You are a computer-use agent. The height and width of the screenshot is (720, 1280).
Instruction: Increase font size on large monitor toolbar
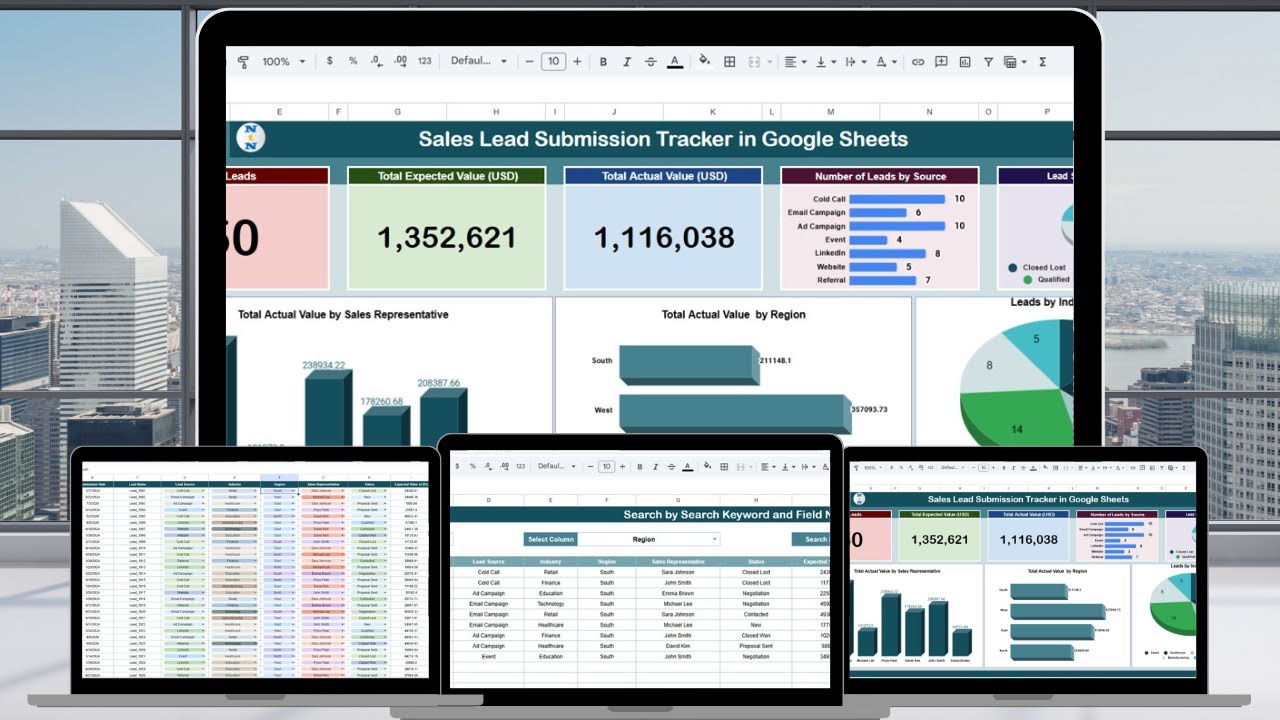coord(577,62)
